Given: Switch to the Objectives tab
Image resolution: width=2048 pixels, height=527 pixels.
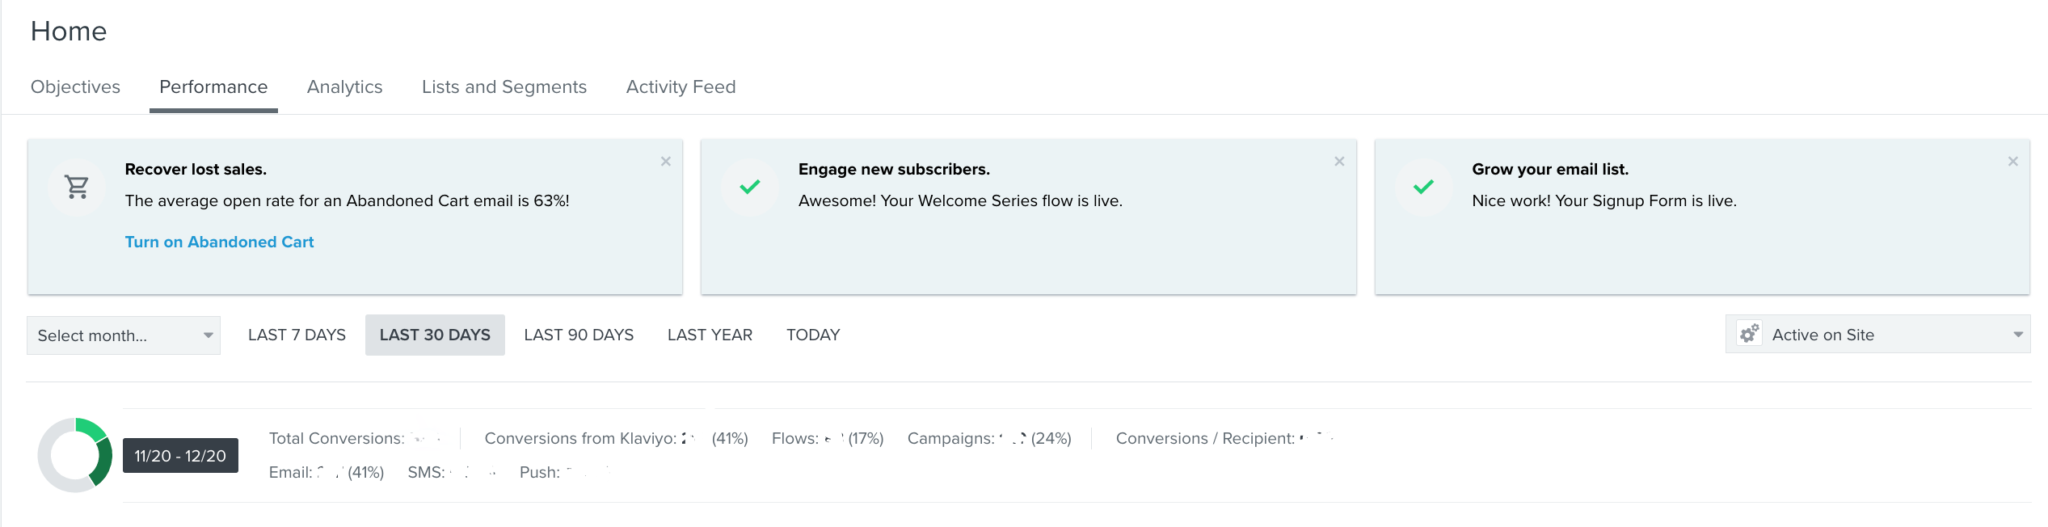Looking at the screenshot, I should click(x=76, y=87).
